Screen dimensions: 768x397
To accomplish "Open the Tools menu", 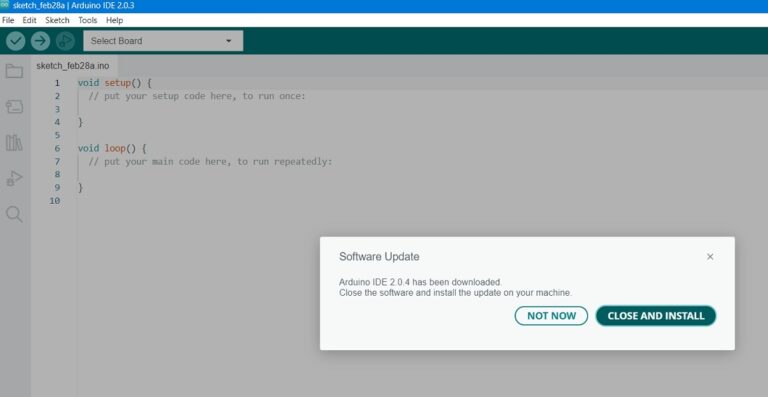I will coord(88,20).
